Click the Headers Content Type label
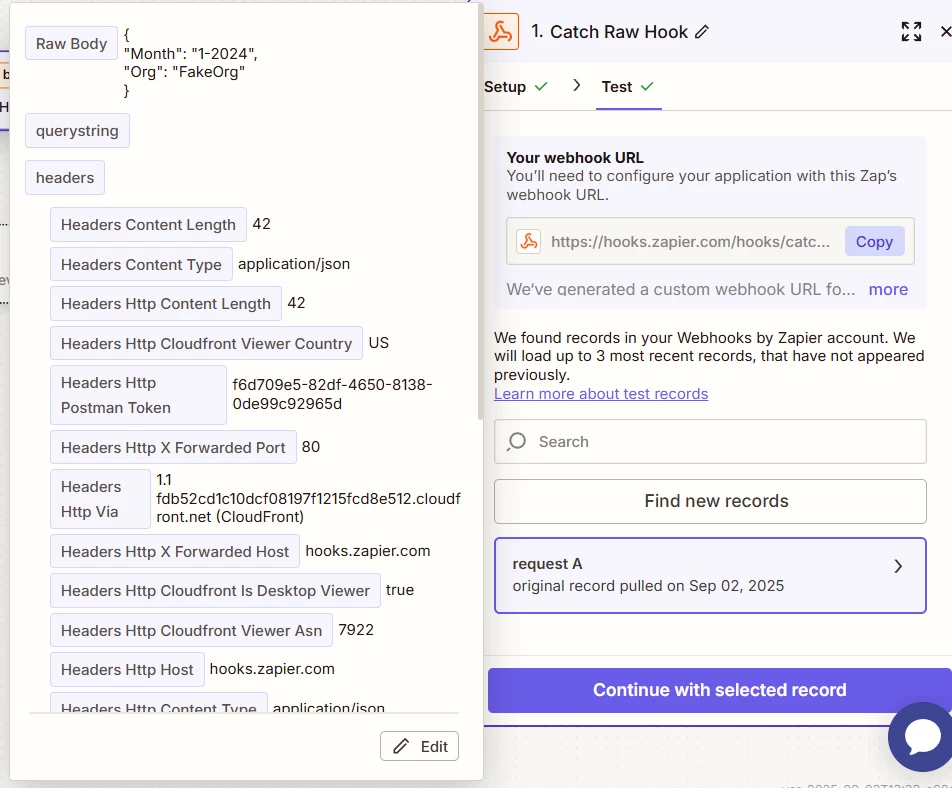 (x=141, y=265)
